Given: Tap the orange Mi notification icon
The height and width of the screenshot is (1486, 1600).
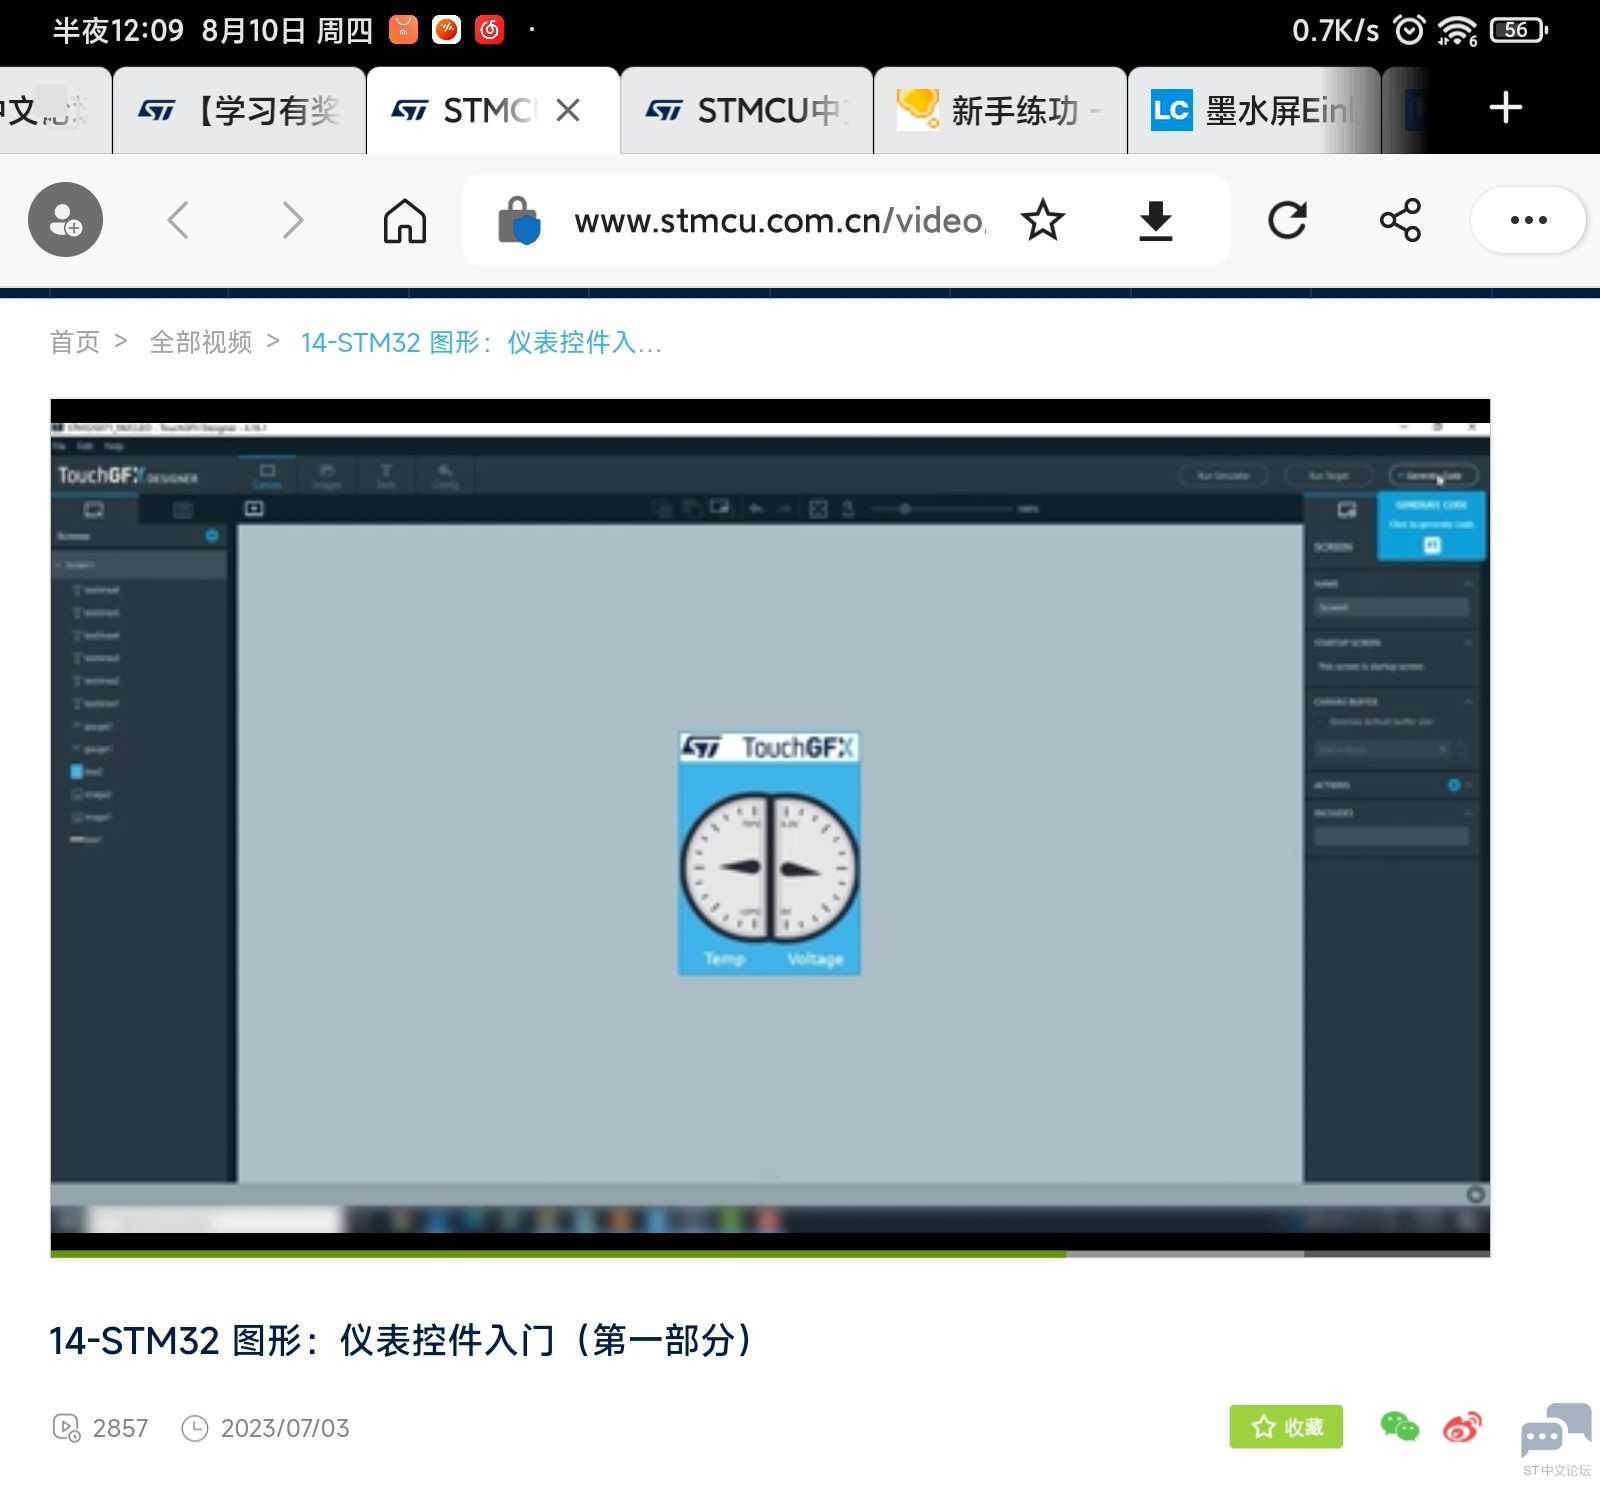Looking at the screenshot, I should [x=403, y=30].
